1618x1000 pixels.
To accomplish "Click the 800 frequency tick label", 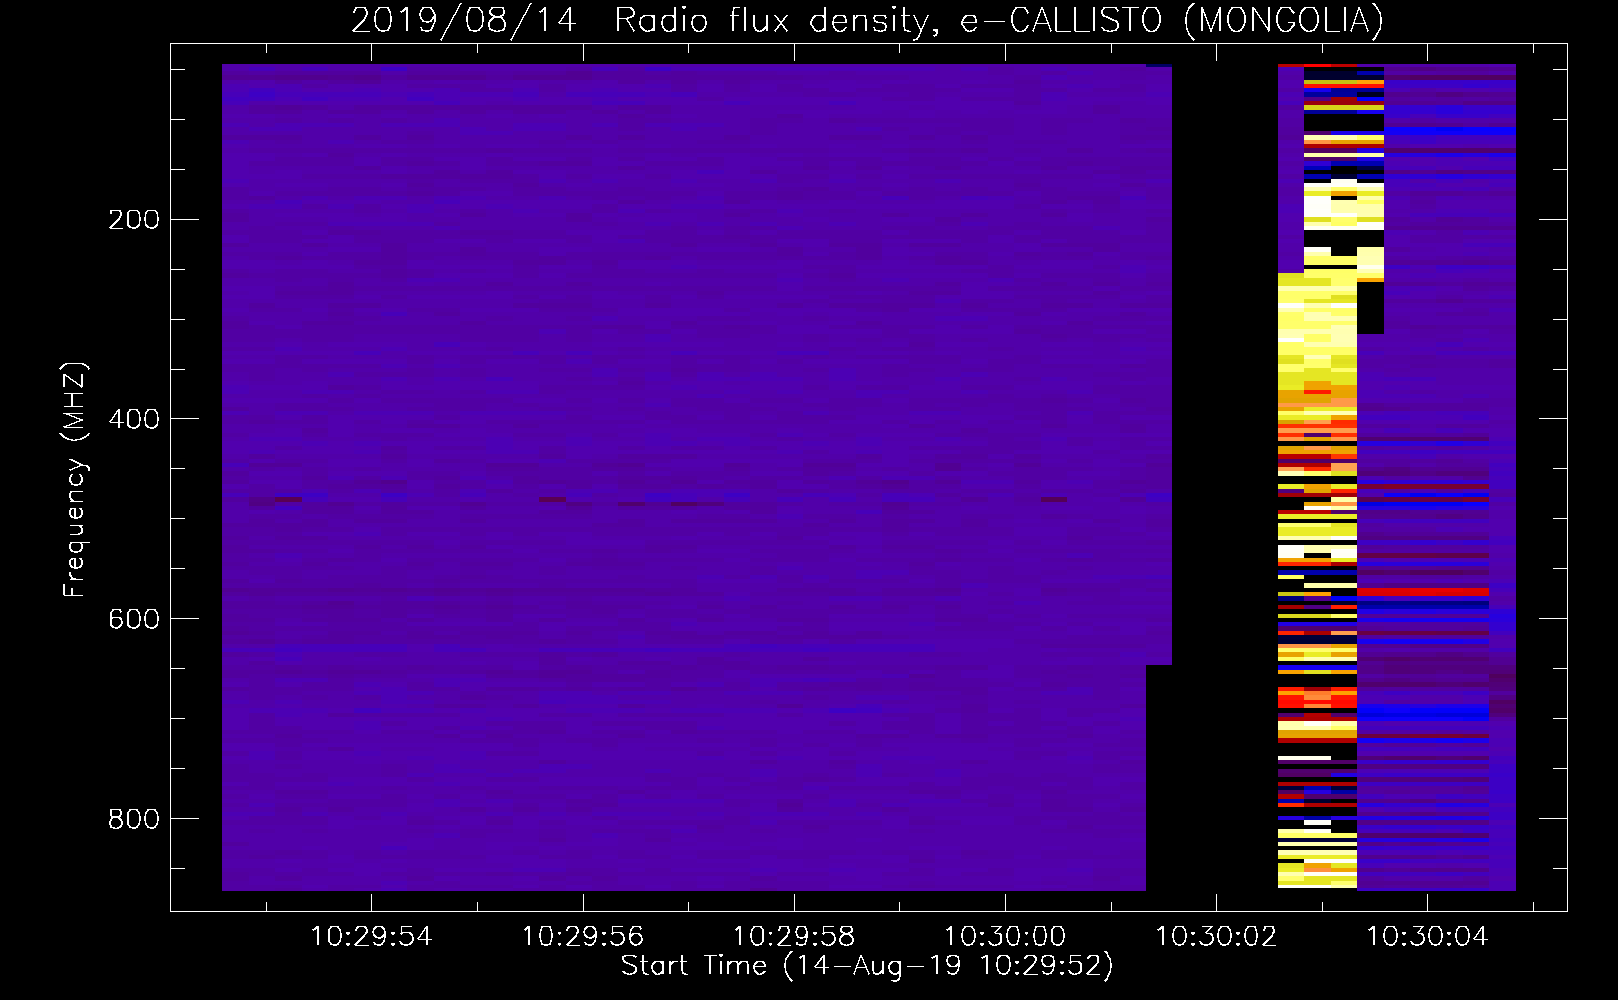I will 134,819.
